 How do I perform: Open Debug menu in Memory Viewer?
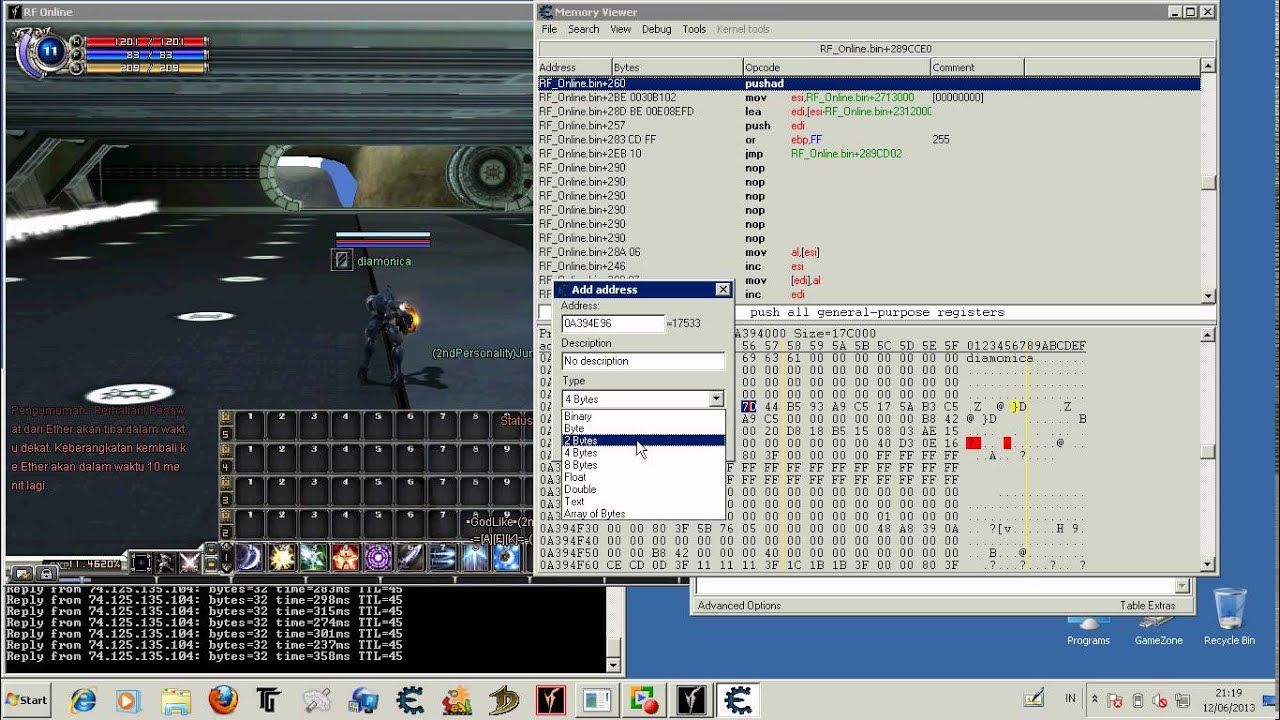[x=657, y=29]
